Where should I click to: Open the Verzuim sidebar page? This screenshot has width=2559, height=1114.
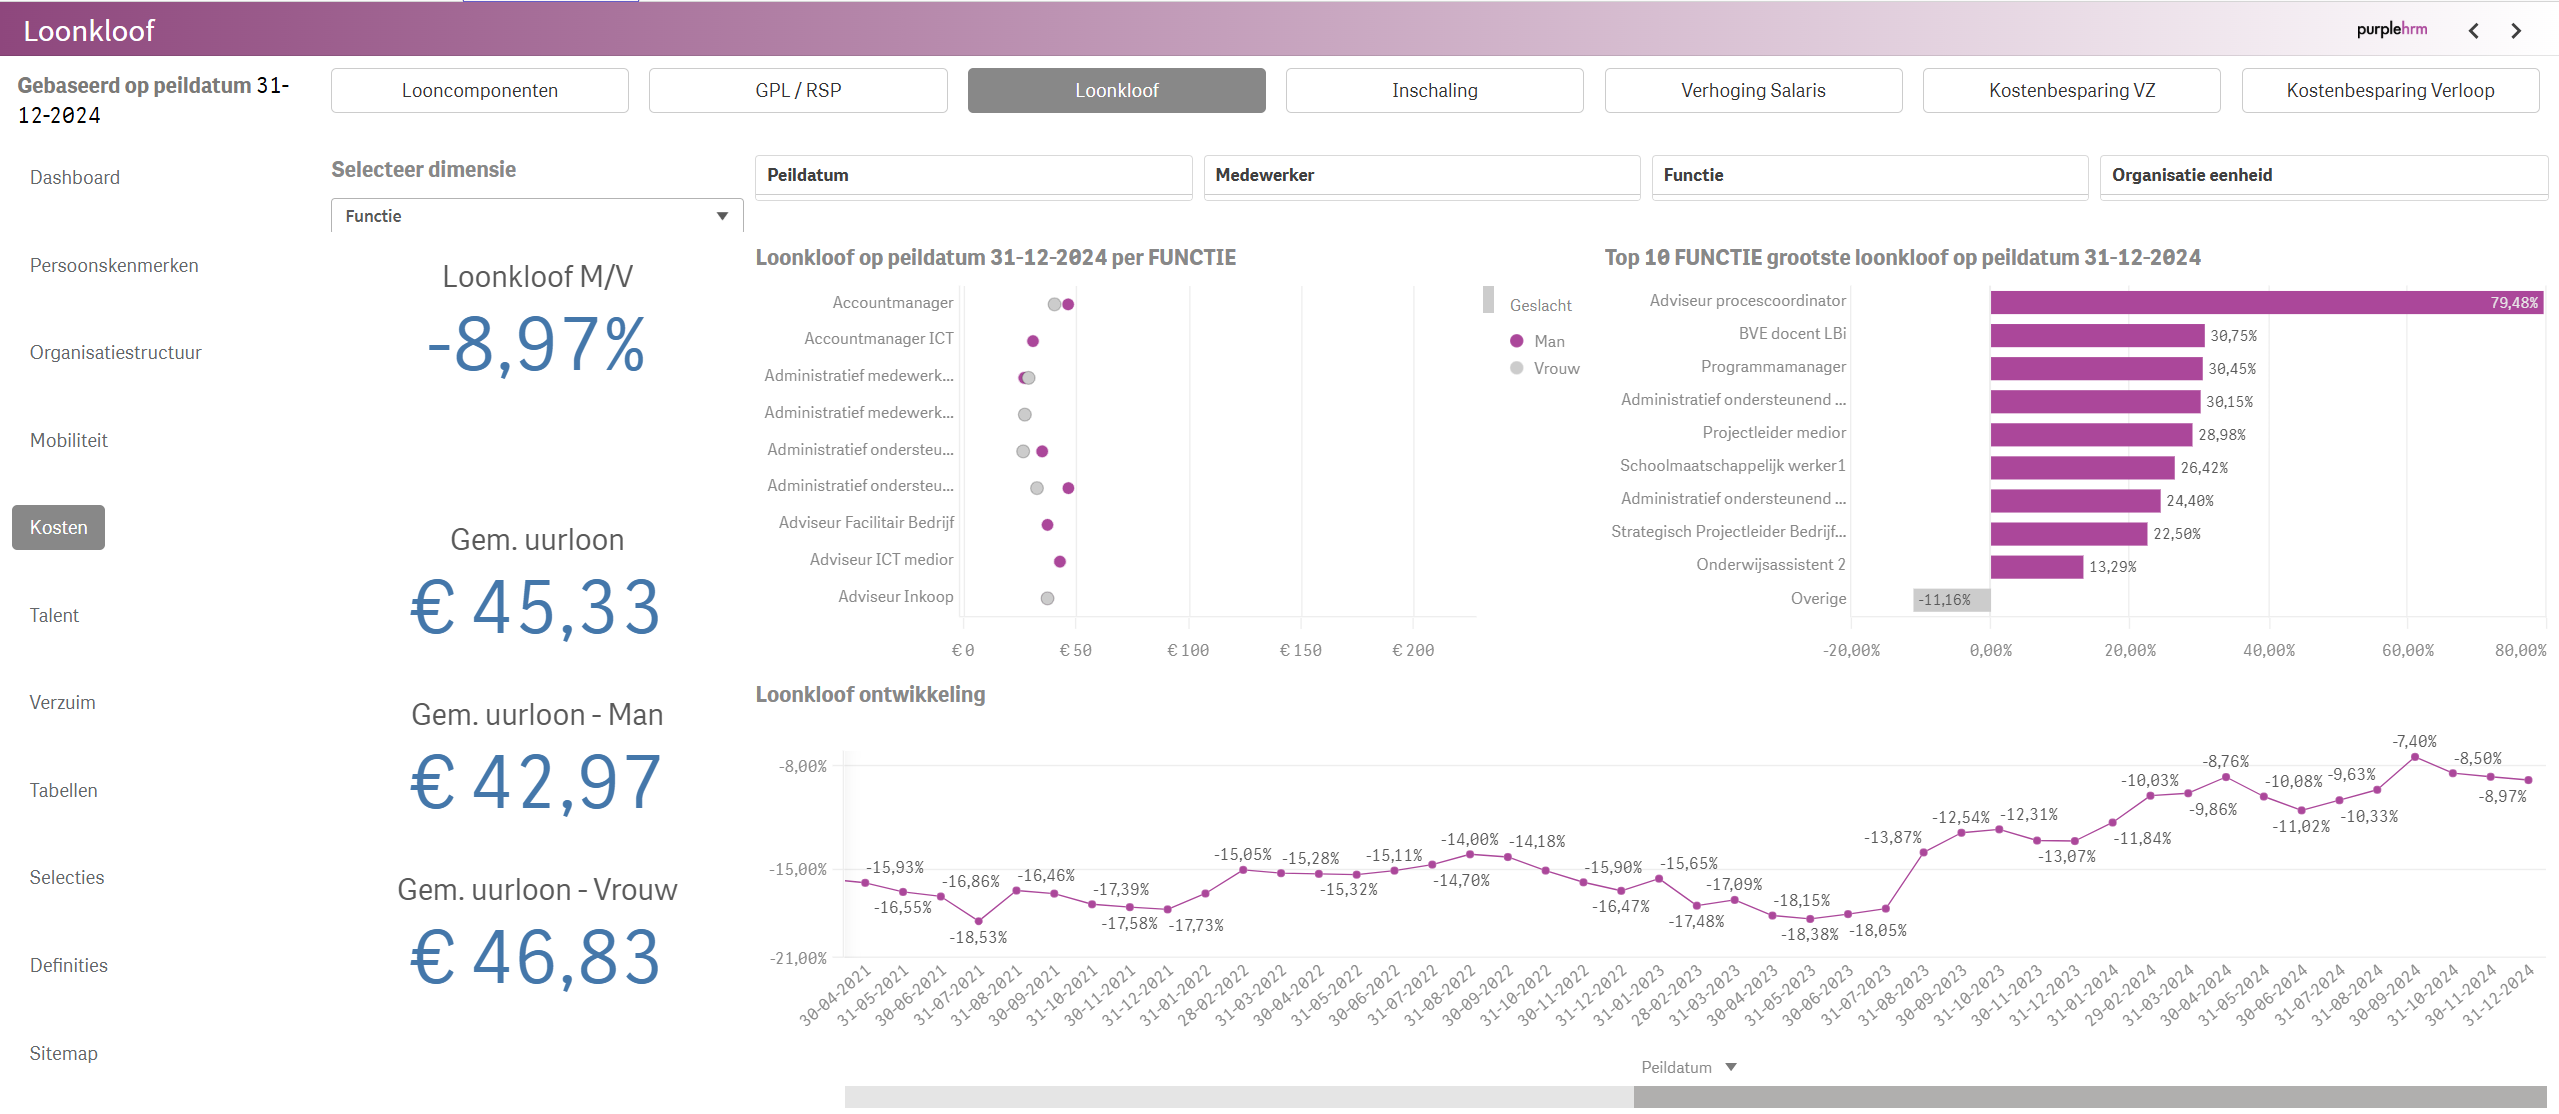(62, 702)
